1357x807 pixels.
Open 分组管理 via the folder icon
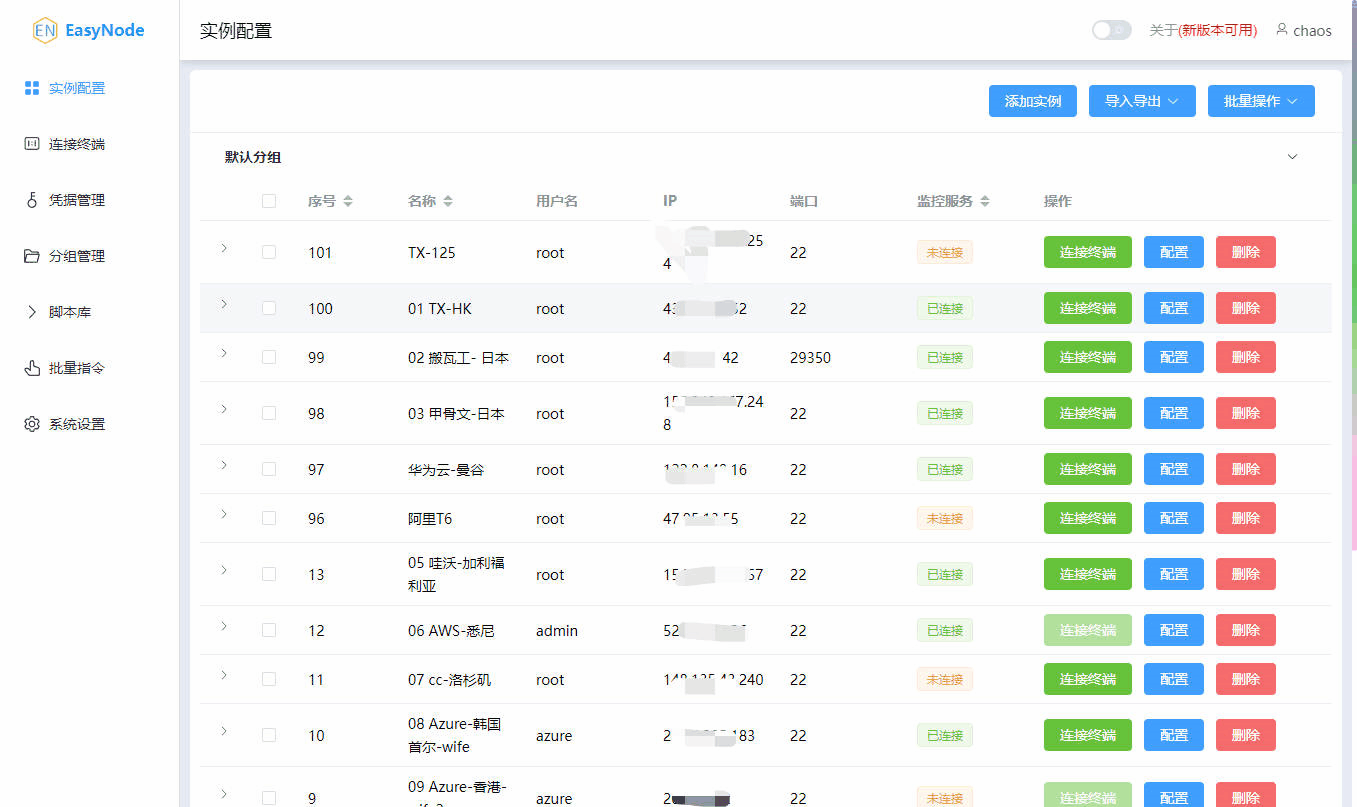[x=31, y=255]
